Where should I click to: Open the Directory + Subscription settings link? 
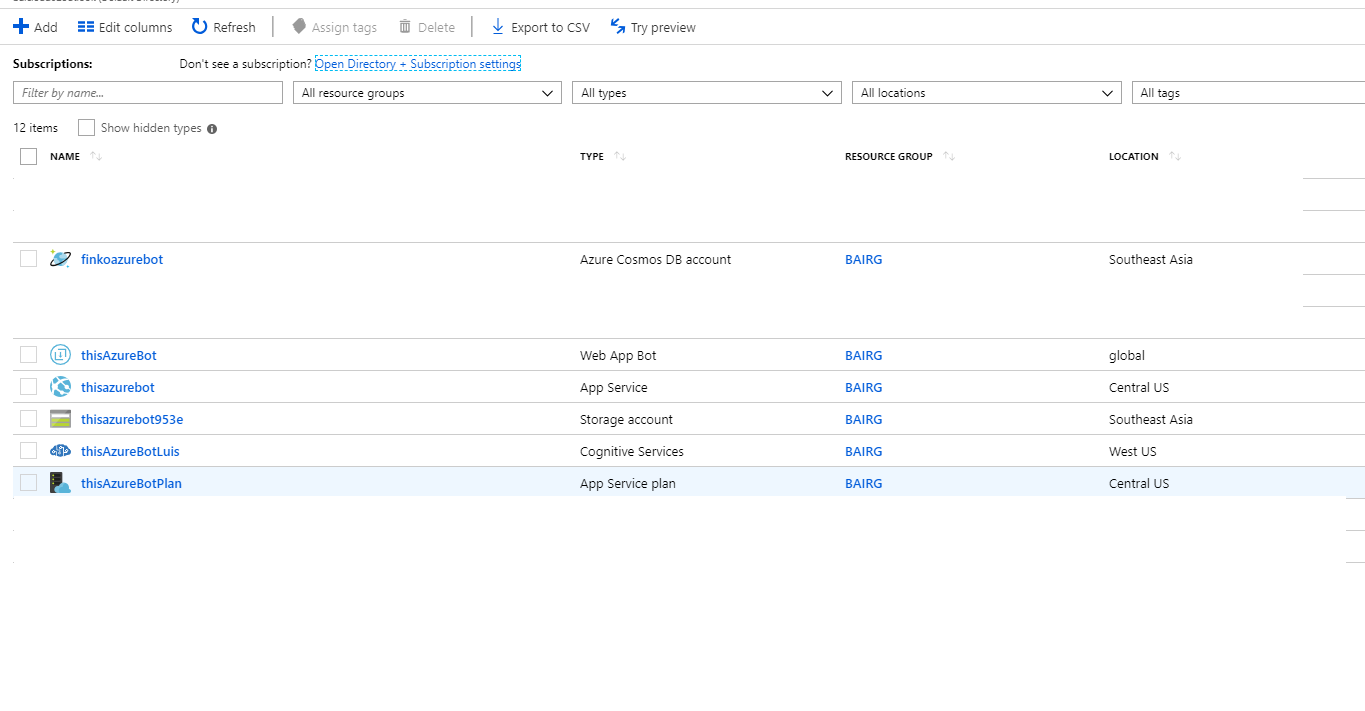tap(418, 64)
